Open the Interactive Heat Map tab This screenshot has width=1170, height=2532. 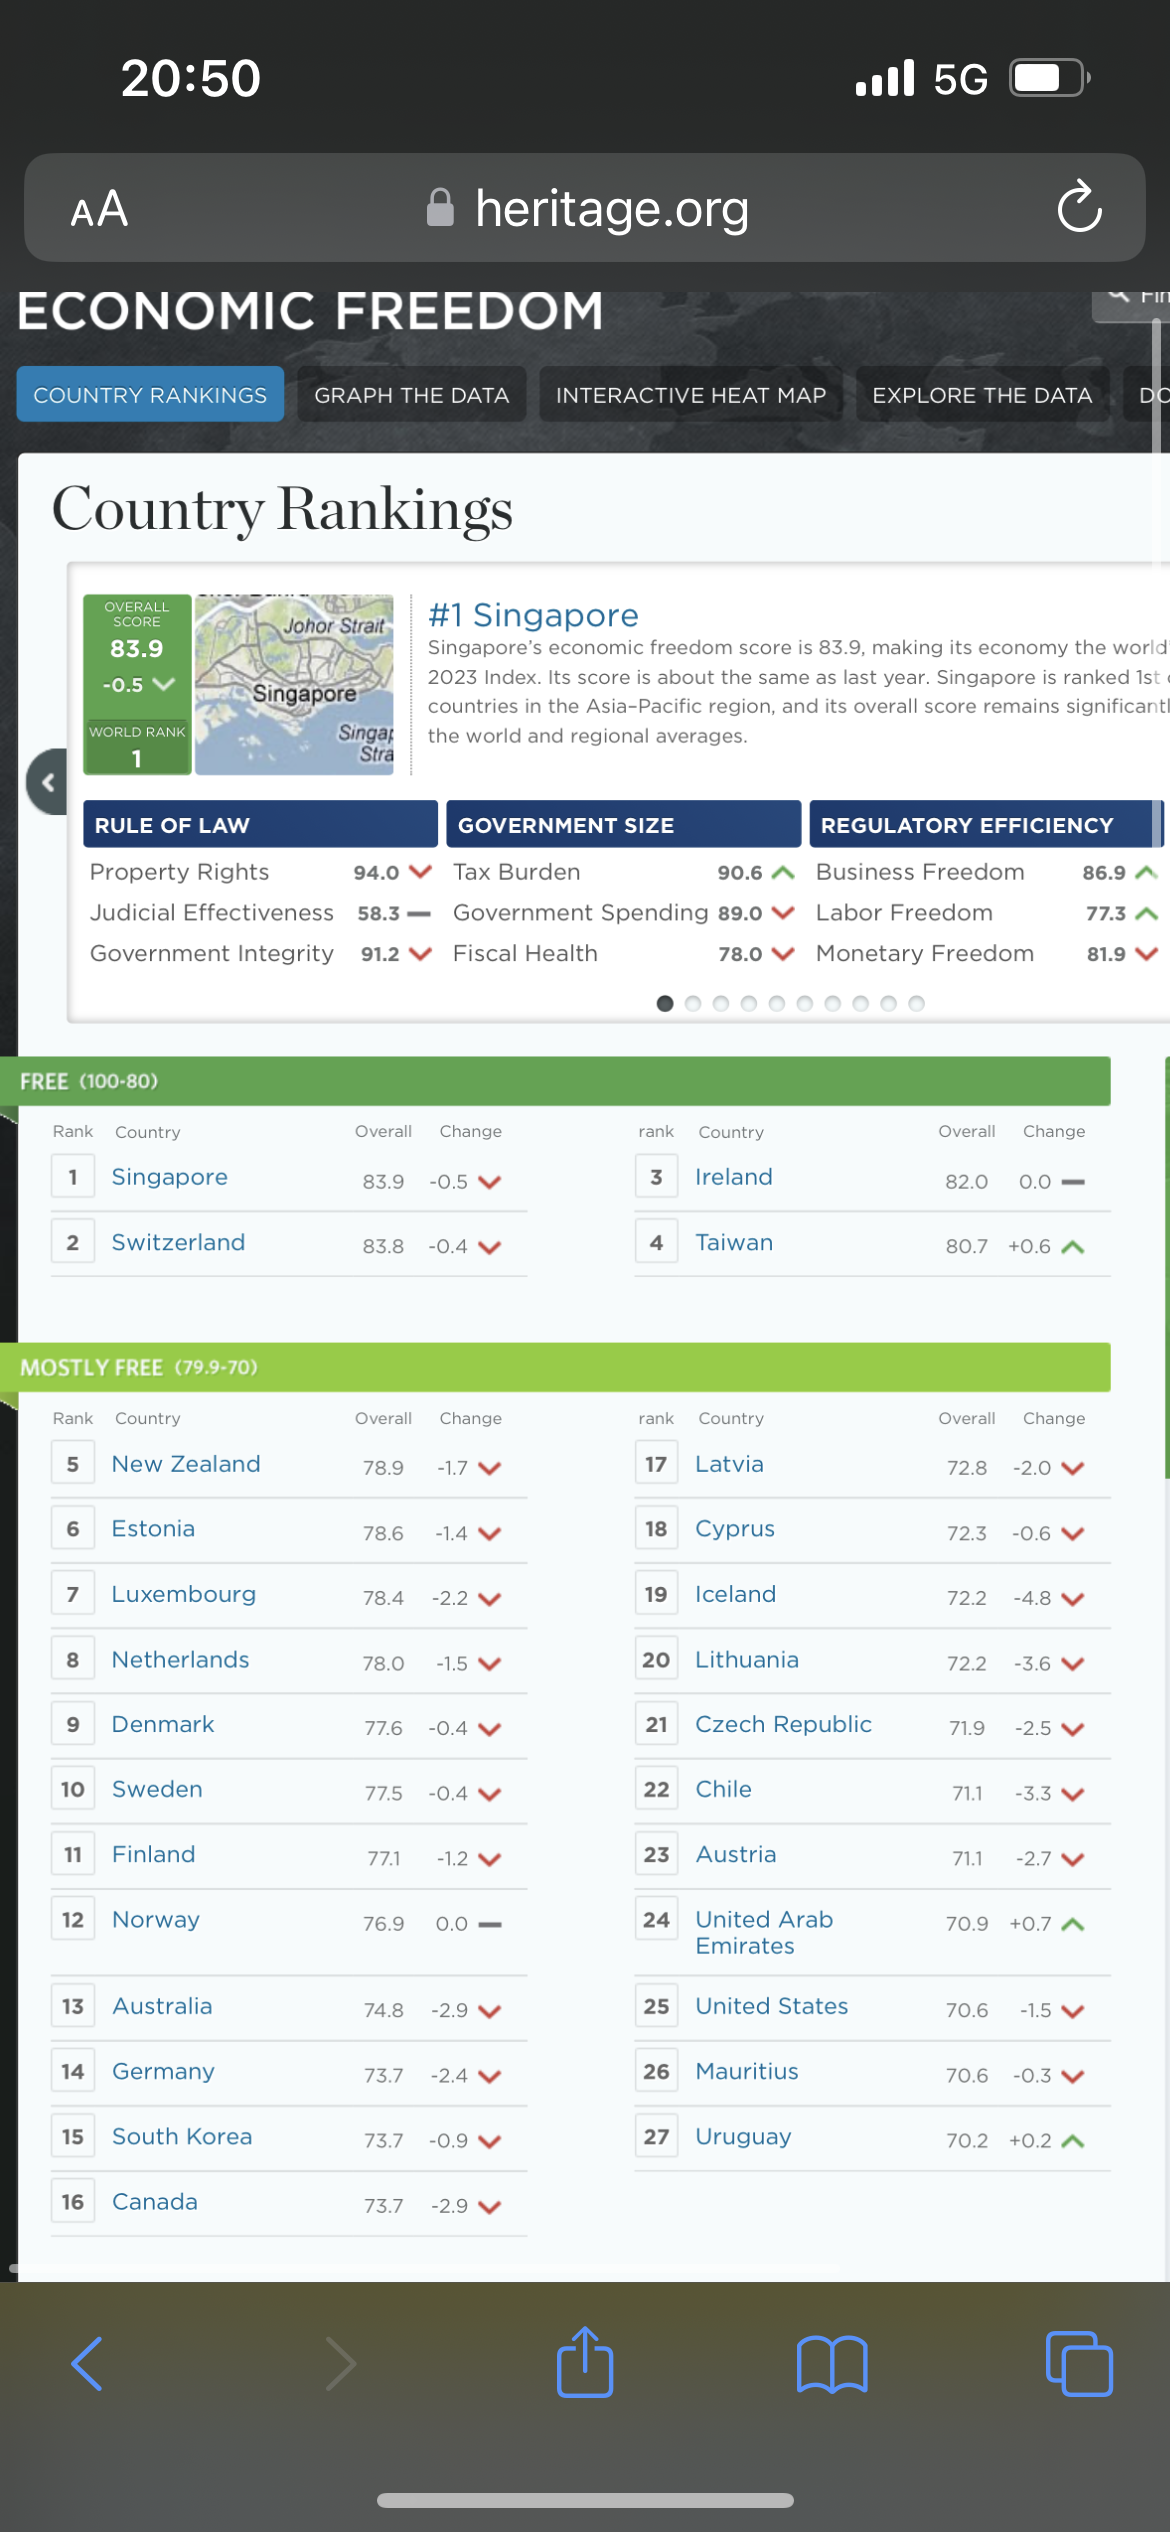(x=690, y=395)
